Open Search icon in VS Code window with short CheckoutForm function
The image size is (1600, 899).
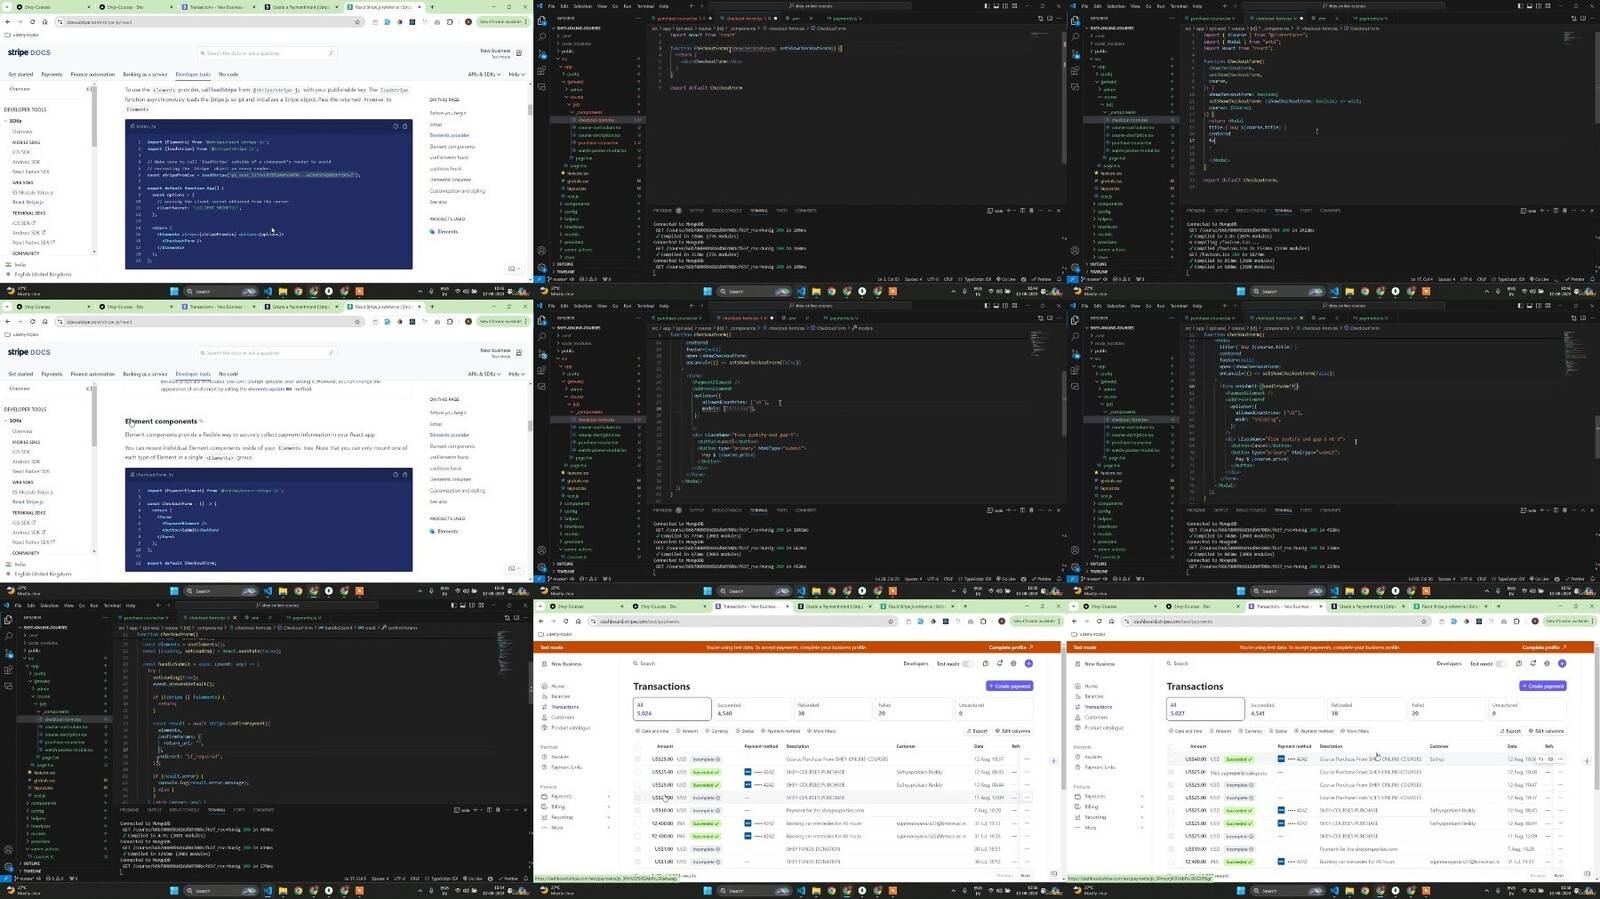click(x=542, y=37)
